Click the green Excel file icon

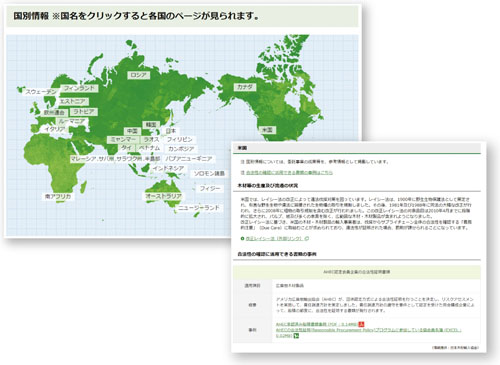point(296,336)
